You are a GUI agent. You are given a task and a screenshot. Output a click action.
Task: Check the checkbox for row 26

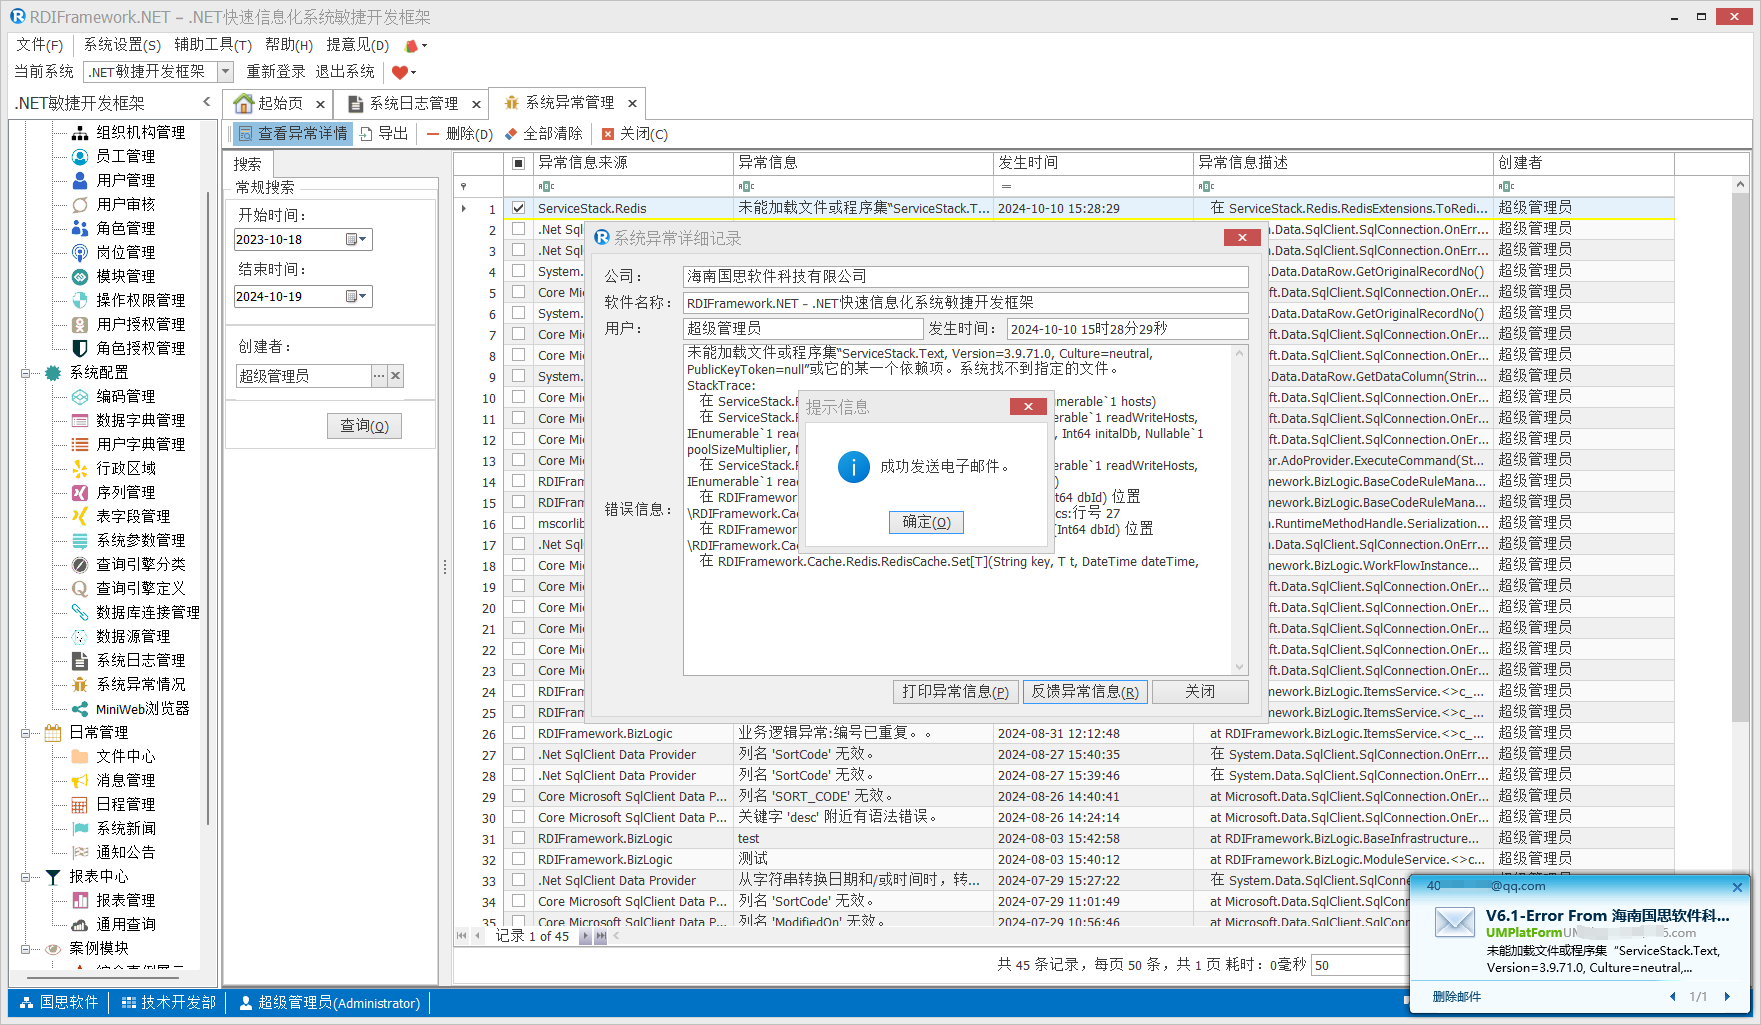click(518, 733)
